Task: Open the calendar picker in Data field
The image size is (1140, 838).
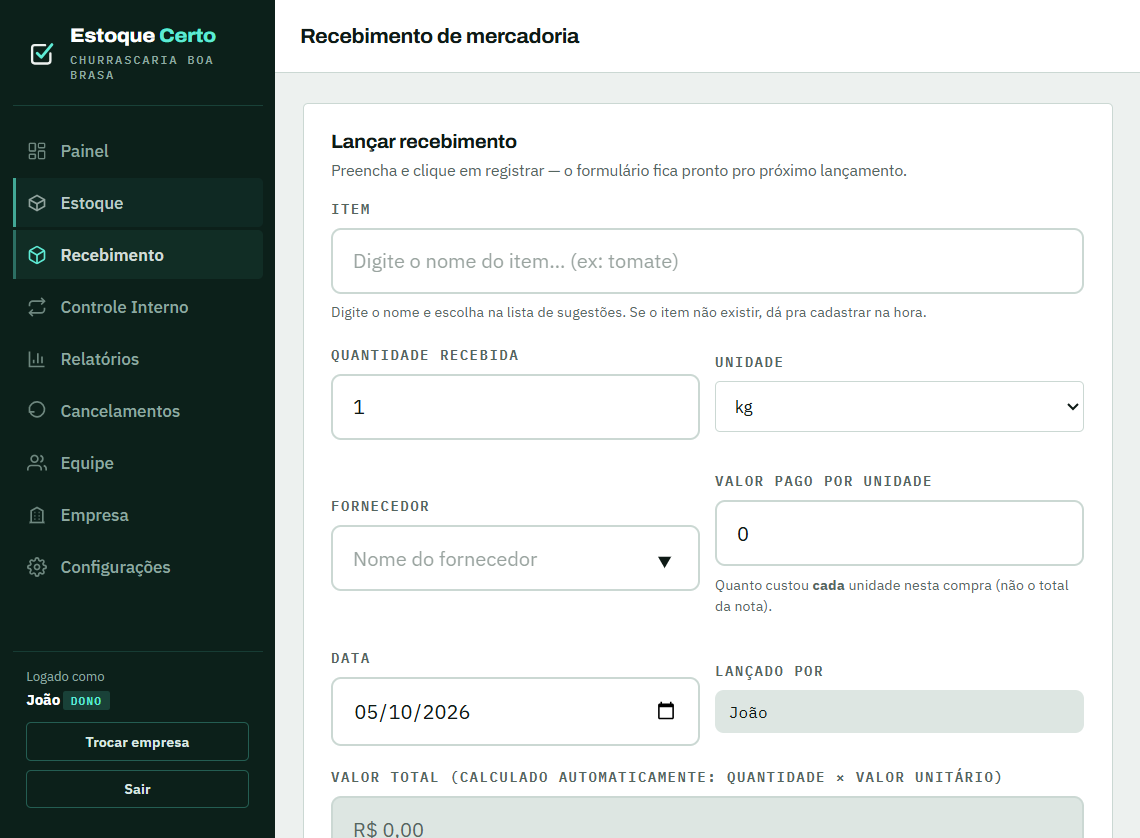Action: (x=665, y=711)
